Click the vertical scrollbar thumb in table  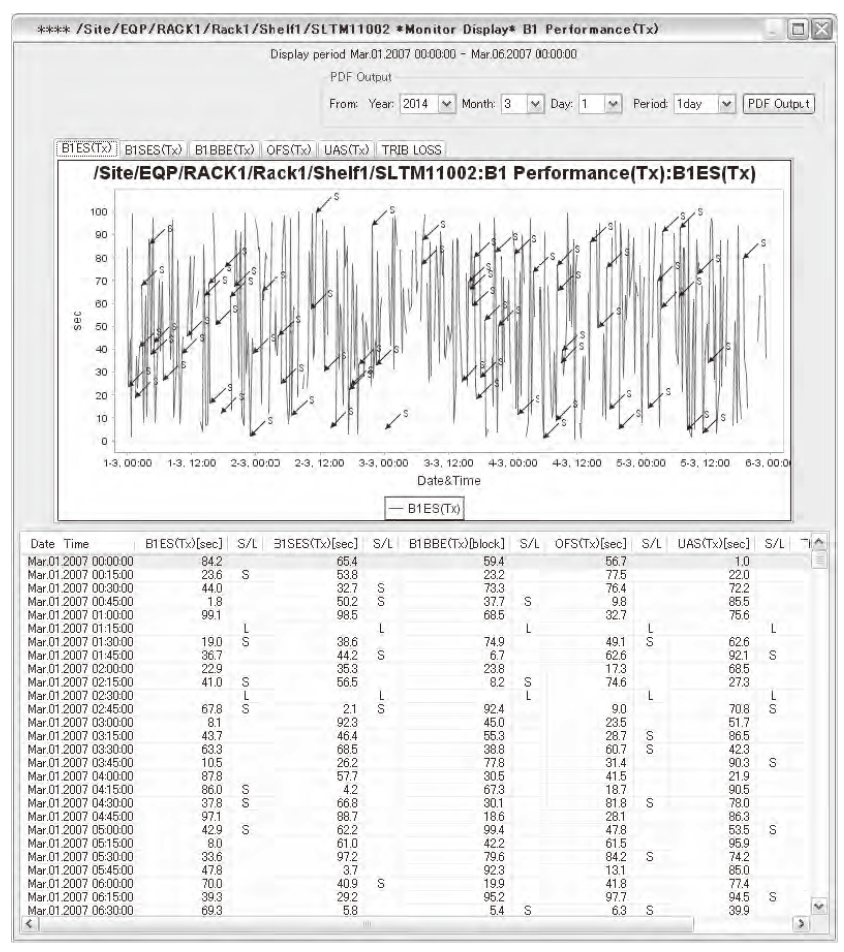pos(819,559)
